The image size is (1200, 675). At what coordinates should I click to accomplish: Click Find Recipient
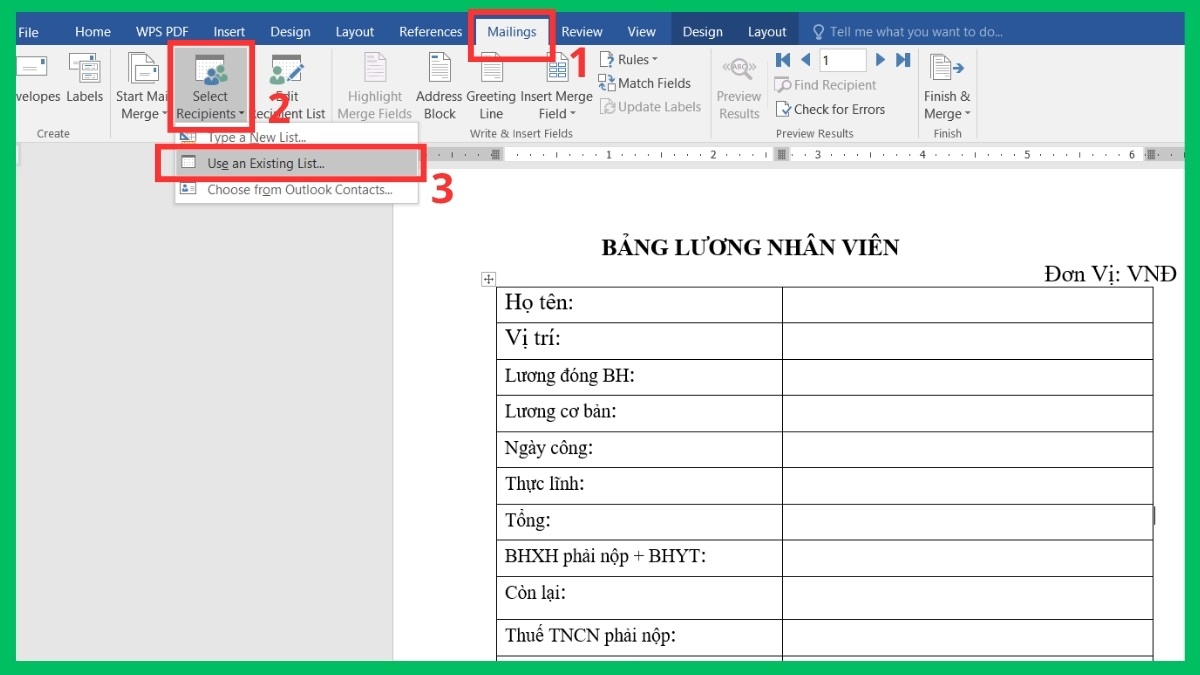826,85
